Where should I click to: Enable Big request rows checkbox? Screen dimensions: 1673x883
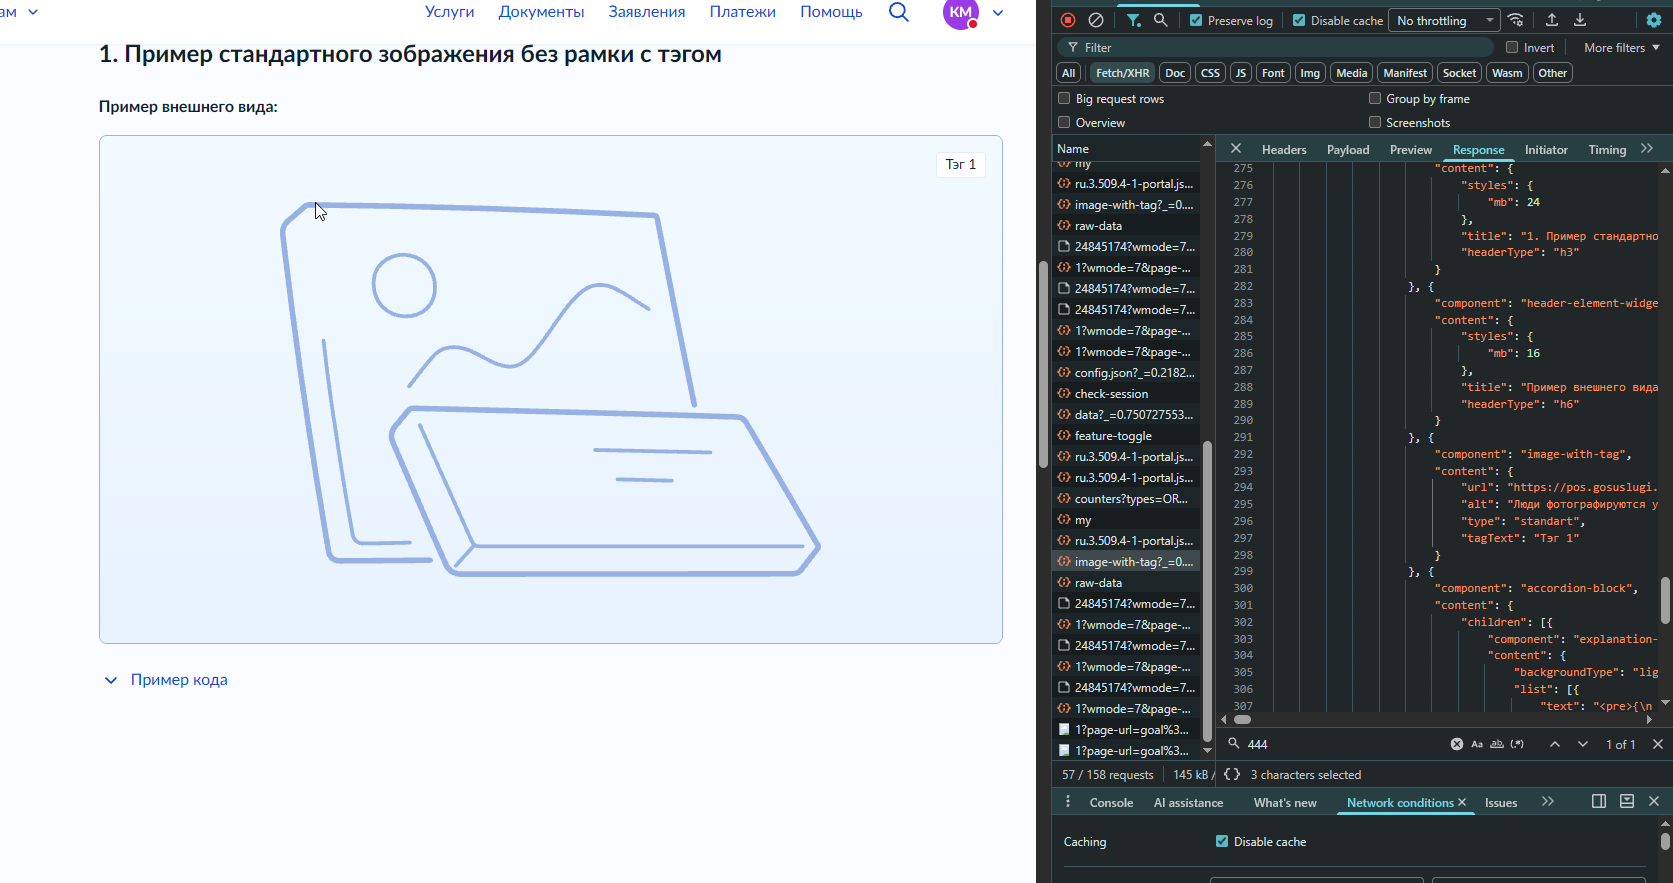1064,98
